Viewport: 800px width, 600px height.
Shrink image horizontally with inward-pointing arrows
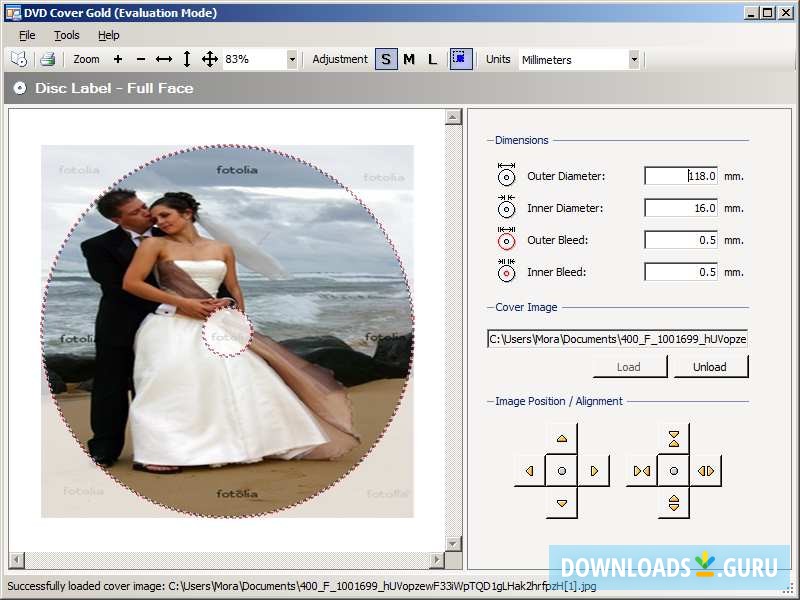pos(642,471)
